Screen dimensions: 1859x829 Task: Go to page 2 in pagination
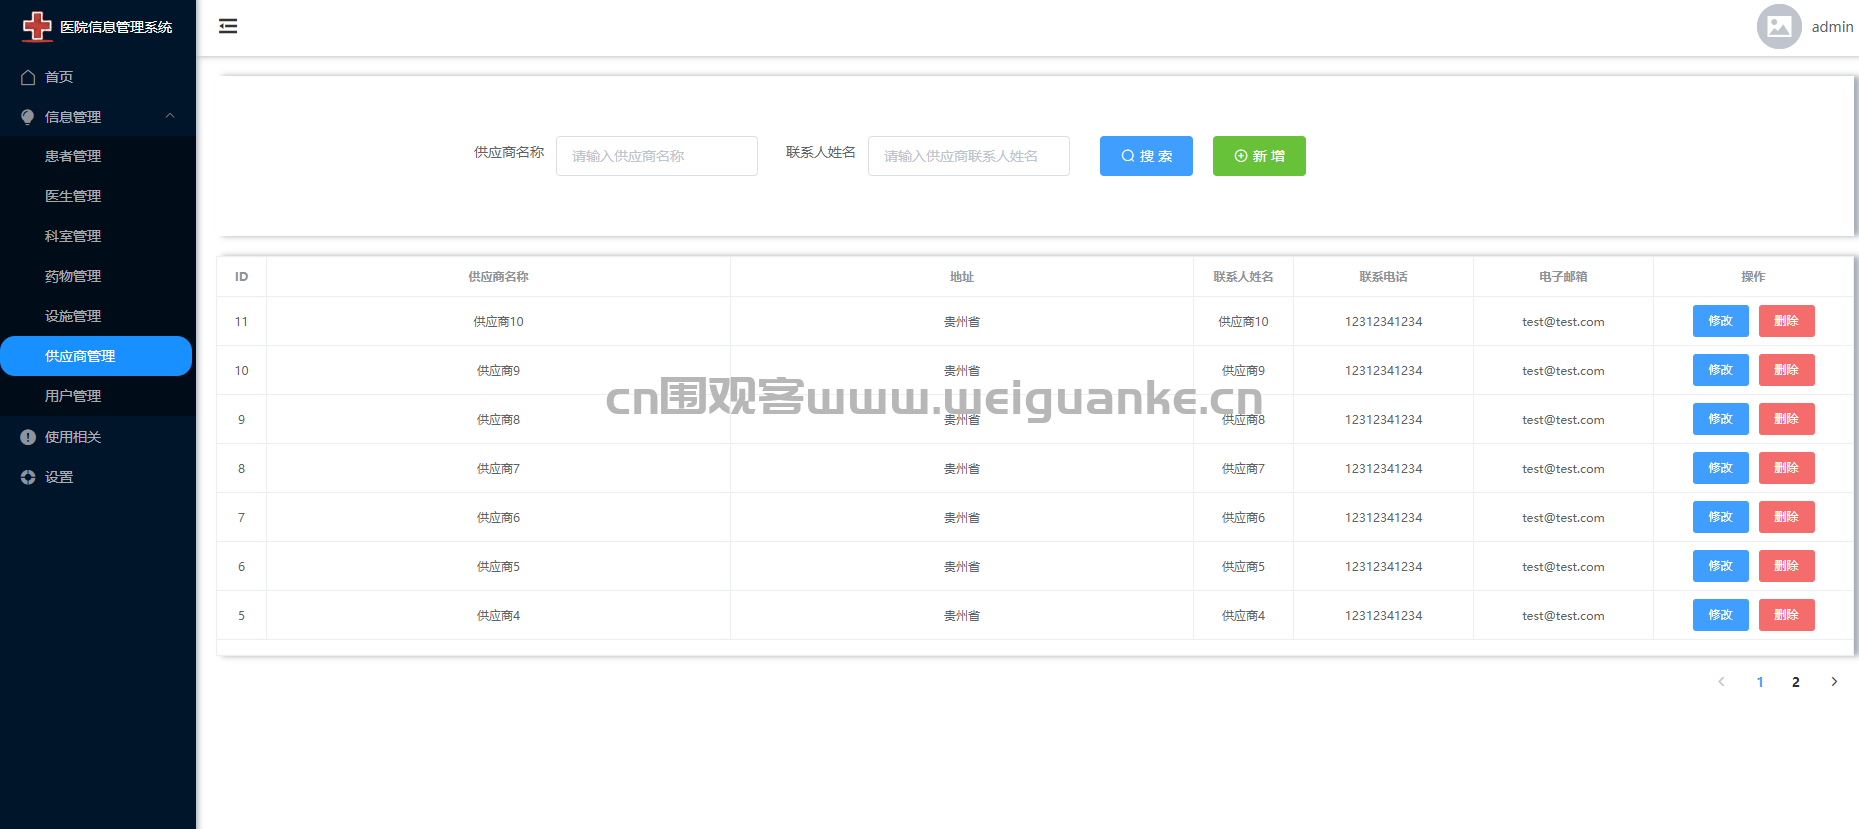pos(1796,682)
